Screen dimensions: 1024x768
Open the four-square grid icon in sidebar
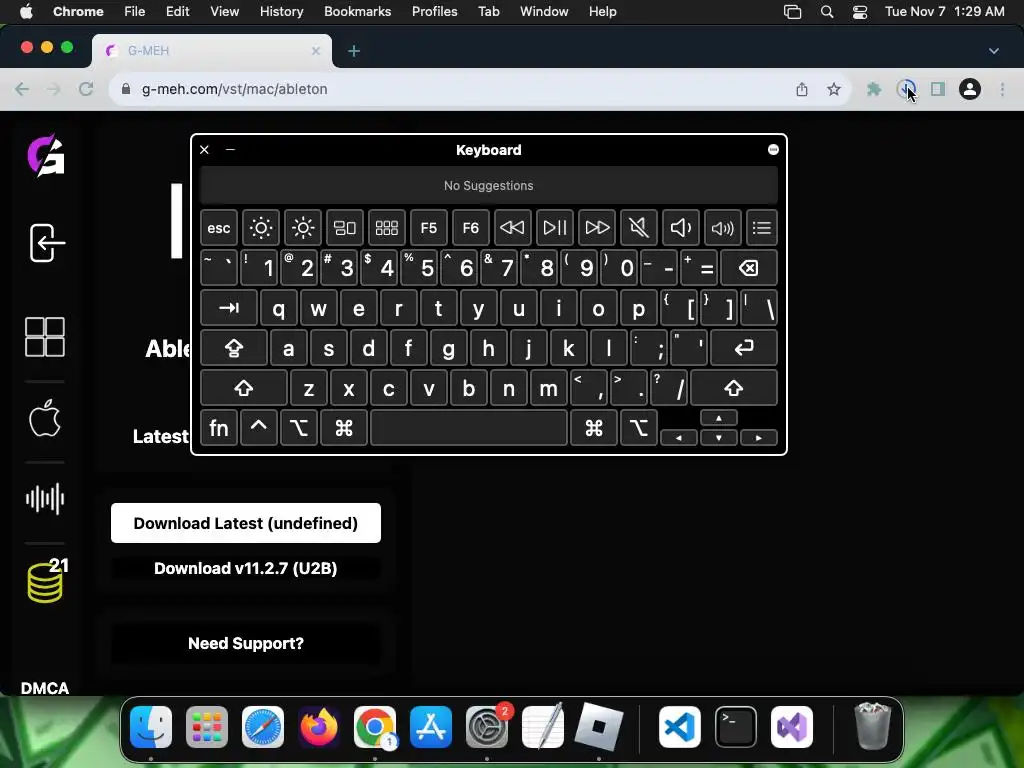point(44,337)
